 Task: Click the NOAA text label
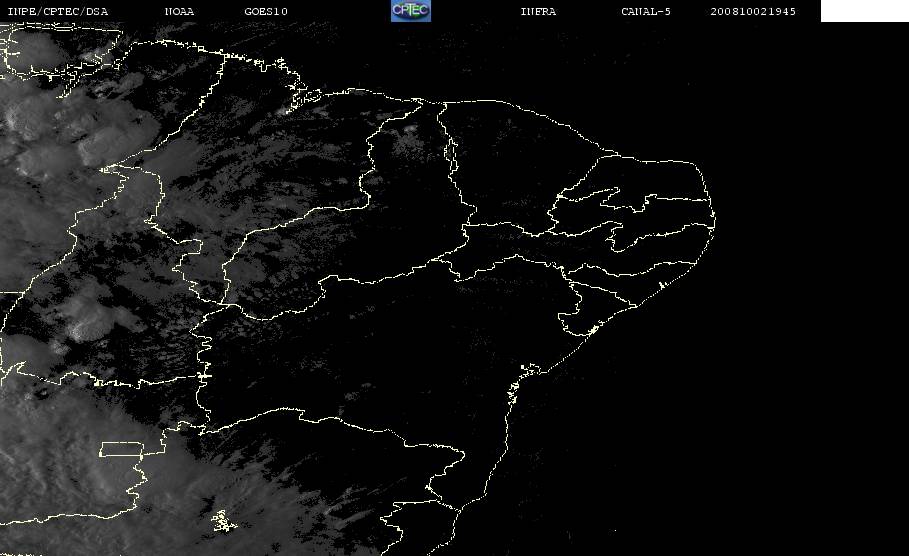(179, 11)
